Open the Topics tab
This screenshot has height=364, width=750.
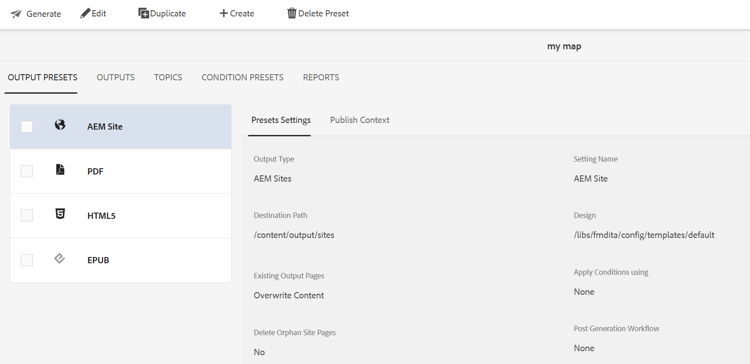click(168, 77)
